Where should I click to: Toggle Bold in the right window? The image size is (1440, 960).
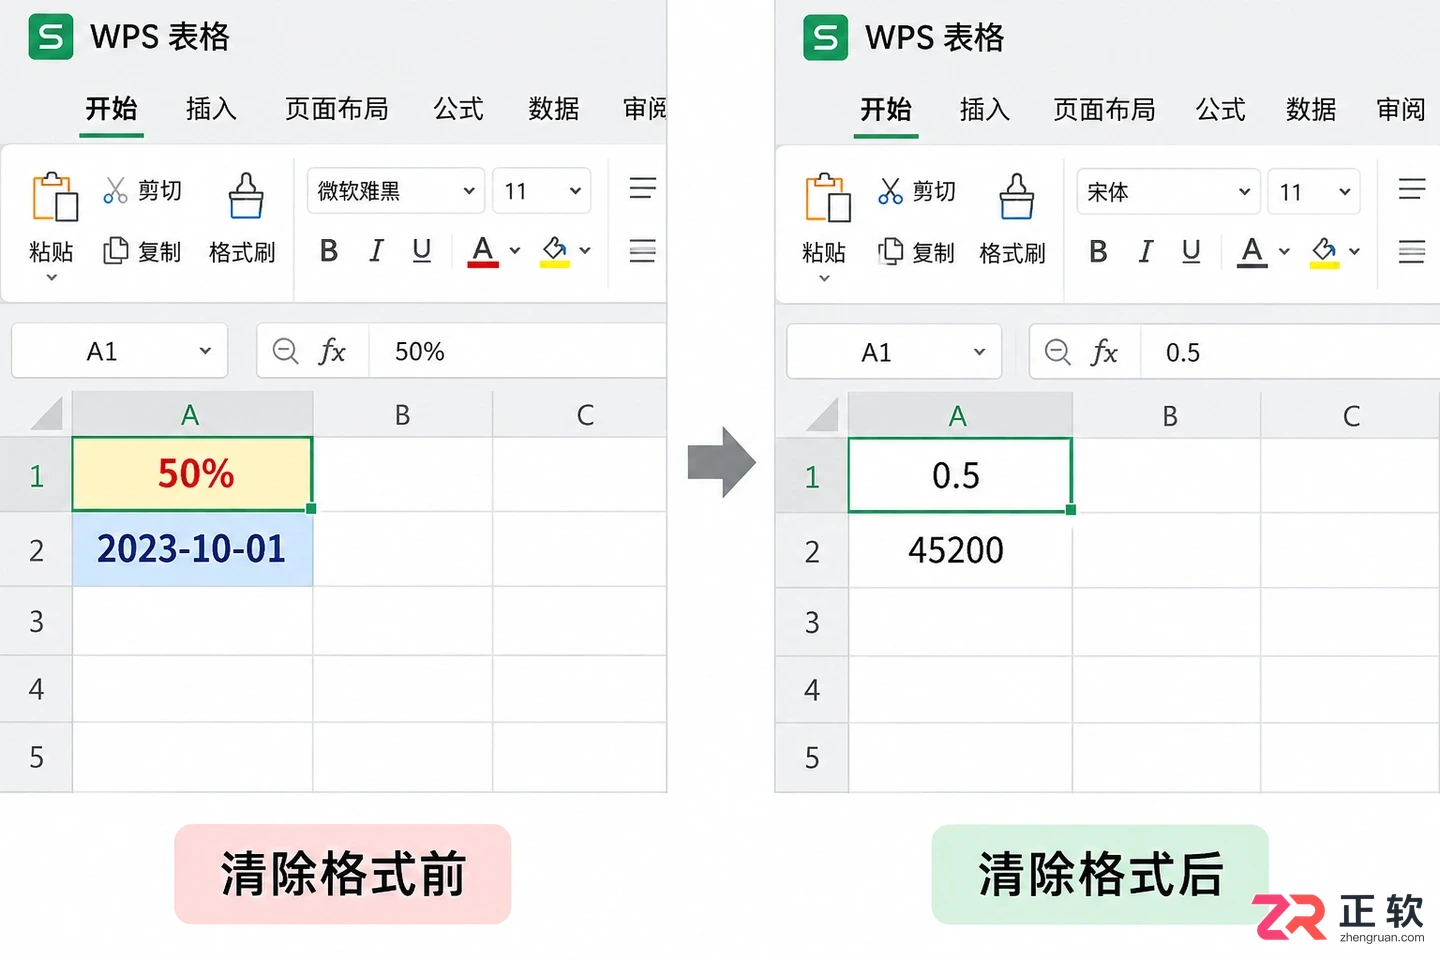(x=1098, y=251)
